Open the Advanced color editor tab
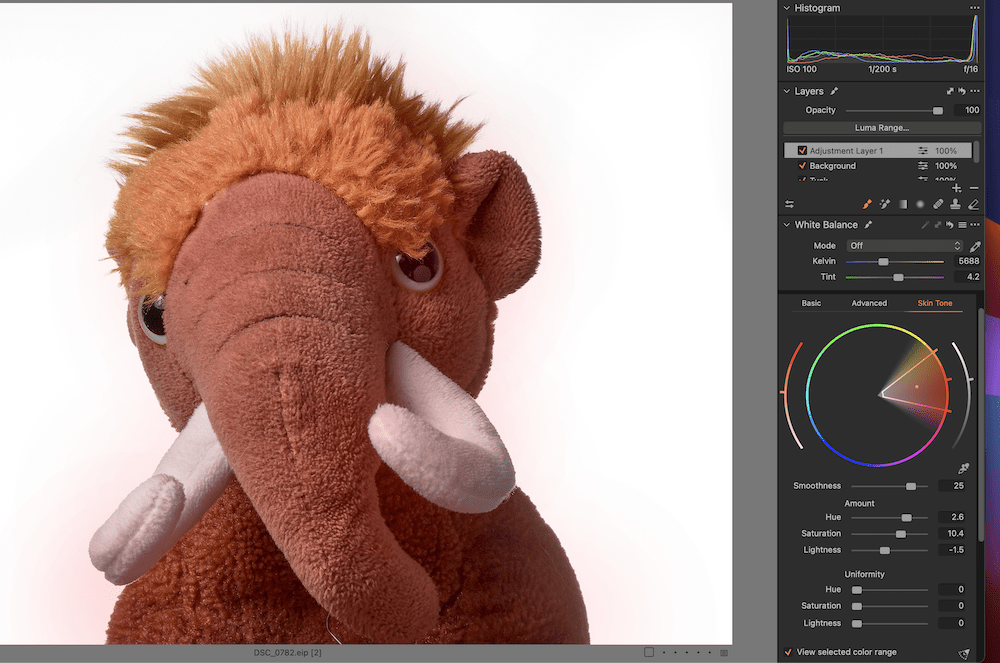The image size is (1000, 663). click(869, 303)
